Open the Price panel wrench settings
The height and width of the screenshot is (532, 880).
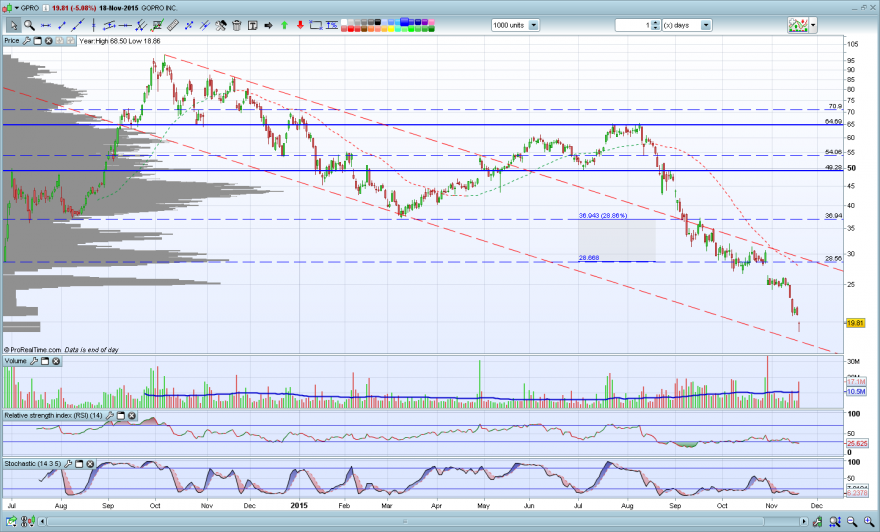tap(26, 41)
